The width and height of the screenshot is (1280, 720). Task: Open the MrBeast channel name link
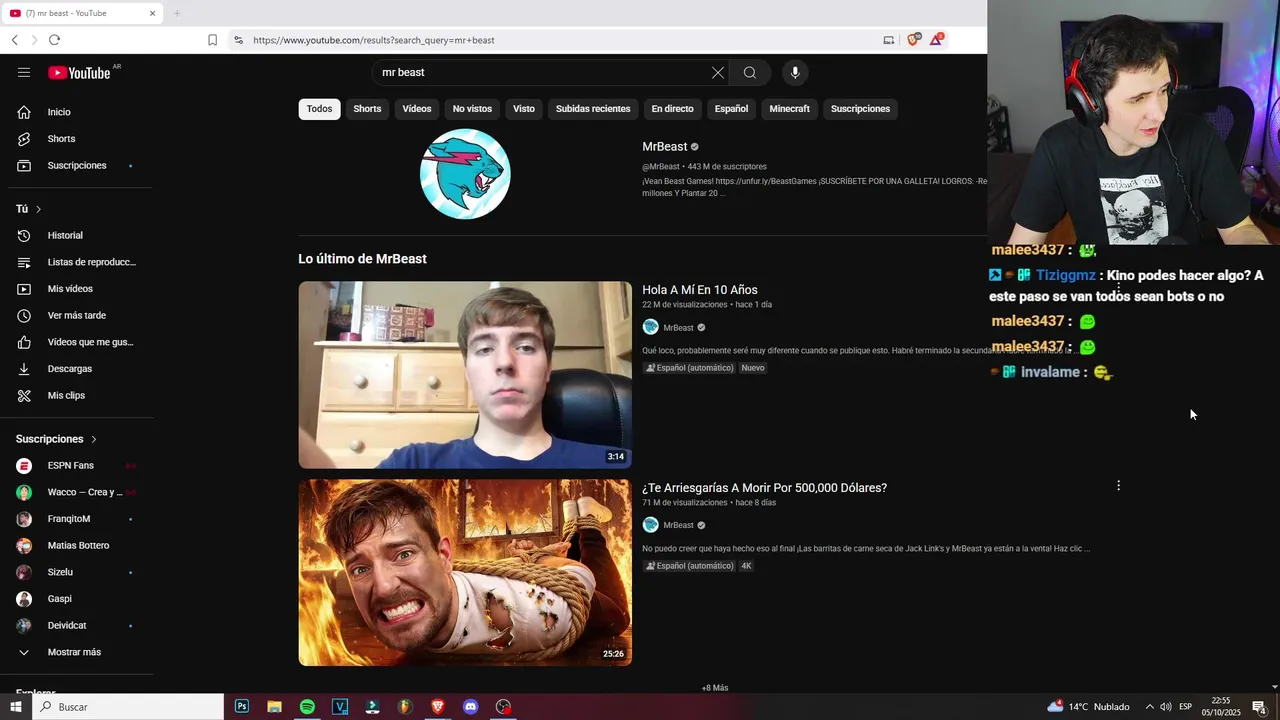(664, 147)
